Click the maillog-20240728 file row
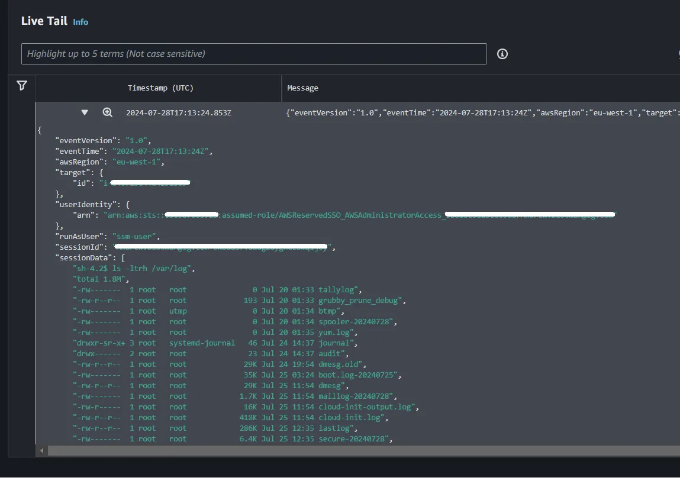 click(x=235, y=396)
